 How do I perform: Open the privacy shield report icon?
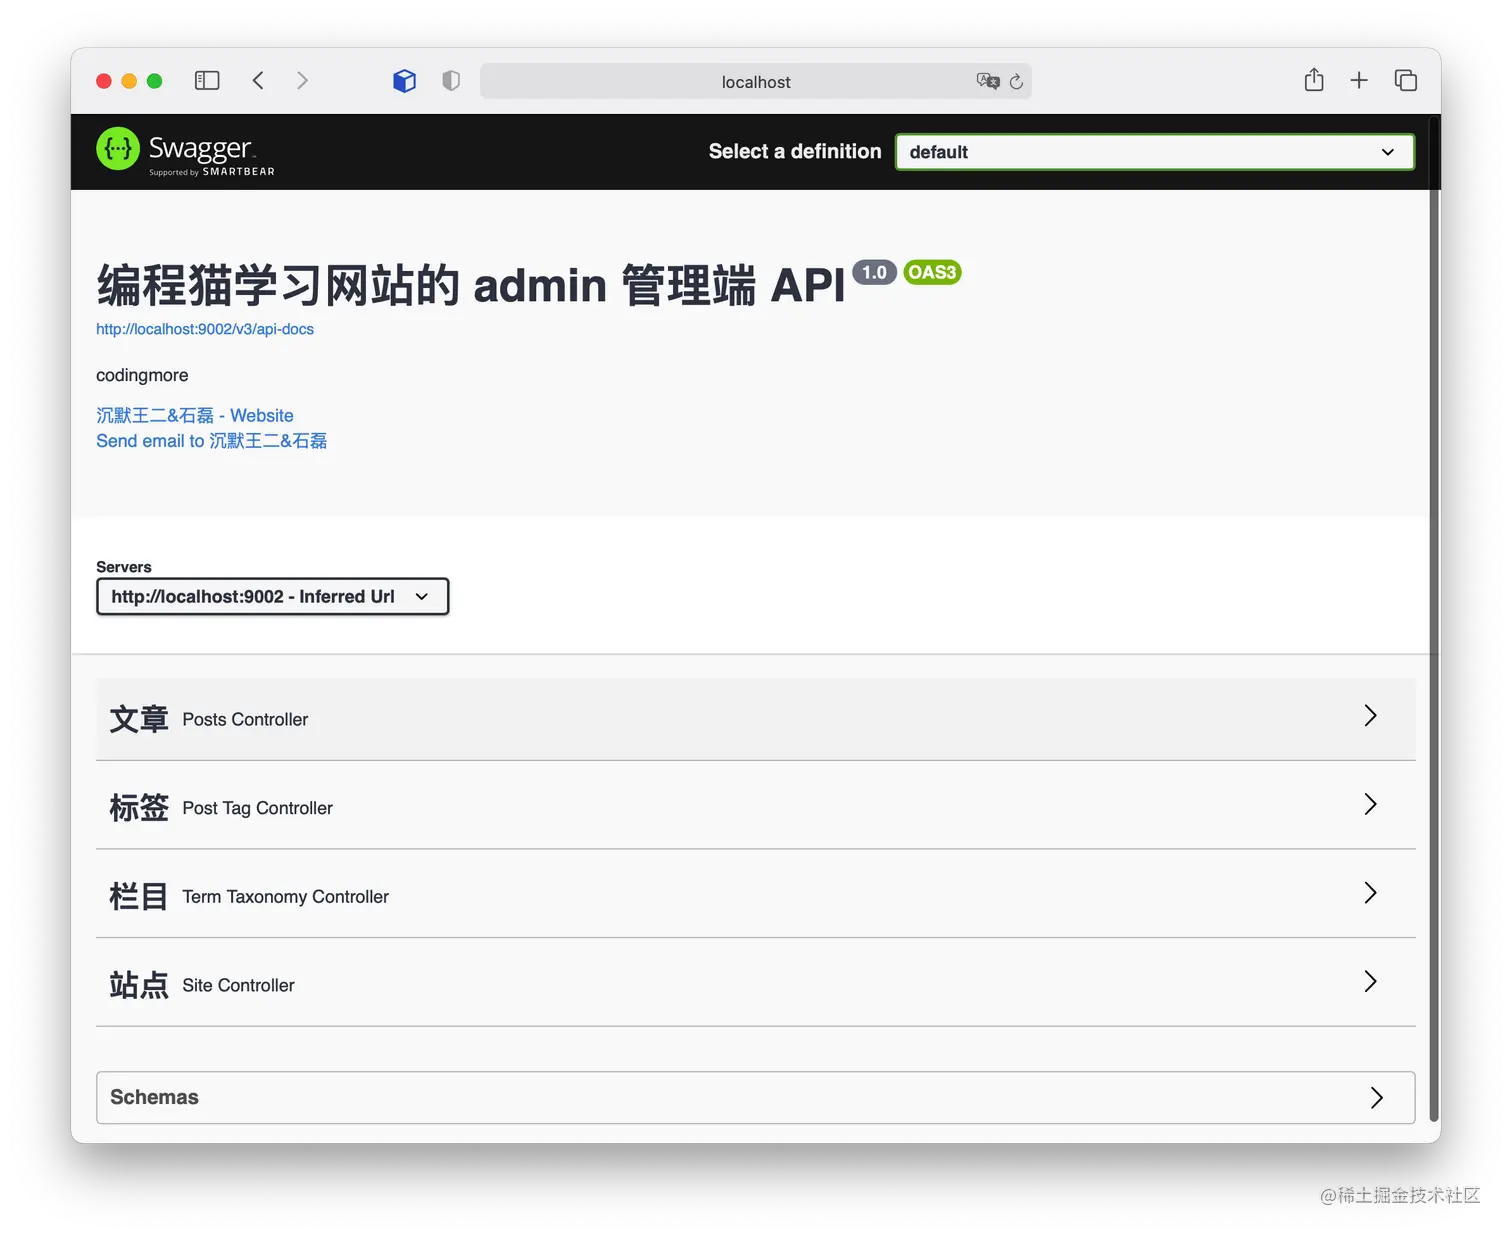point(451,81)
